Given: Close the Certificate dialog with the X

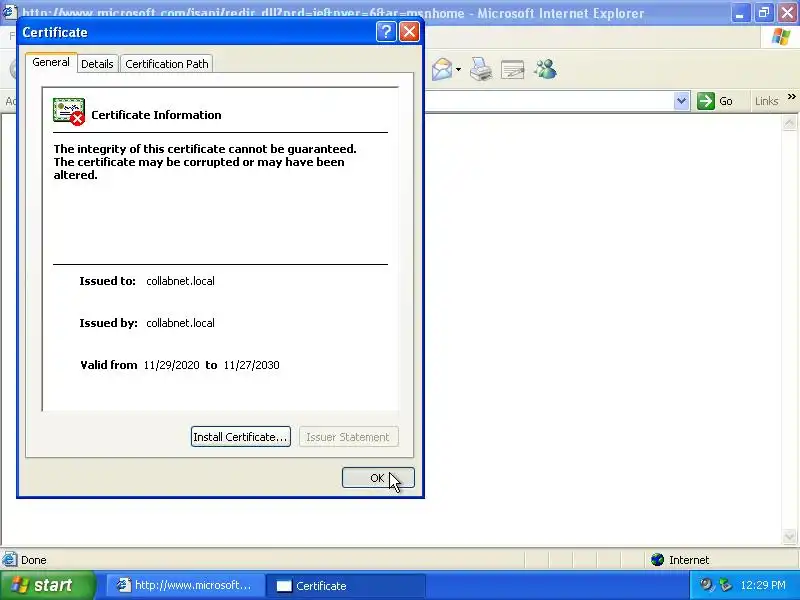Looking at the screenshot, I should point(409,32).
